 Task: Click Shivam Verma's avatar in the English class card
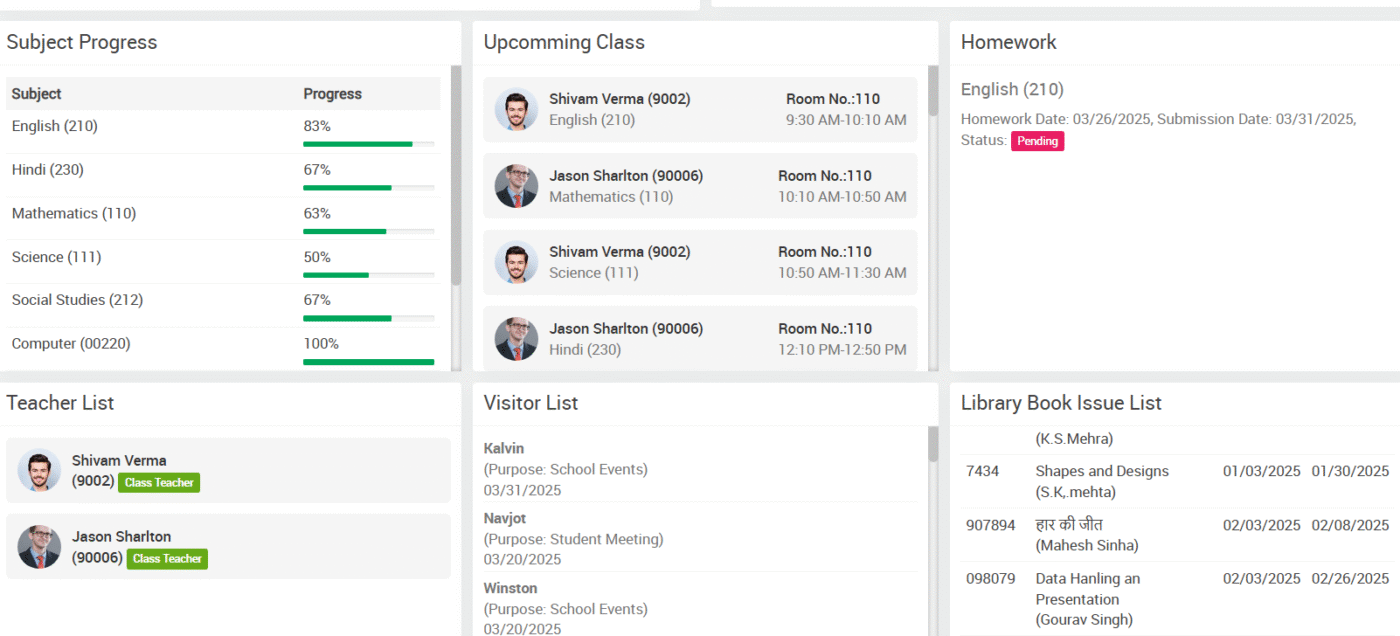(x=516, y=109)
